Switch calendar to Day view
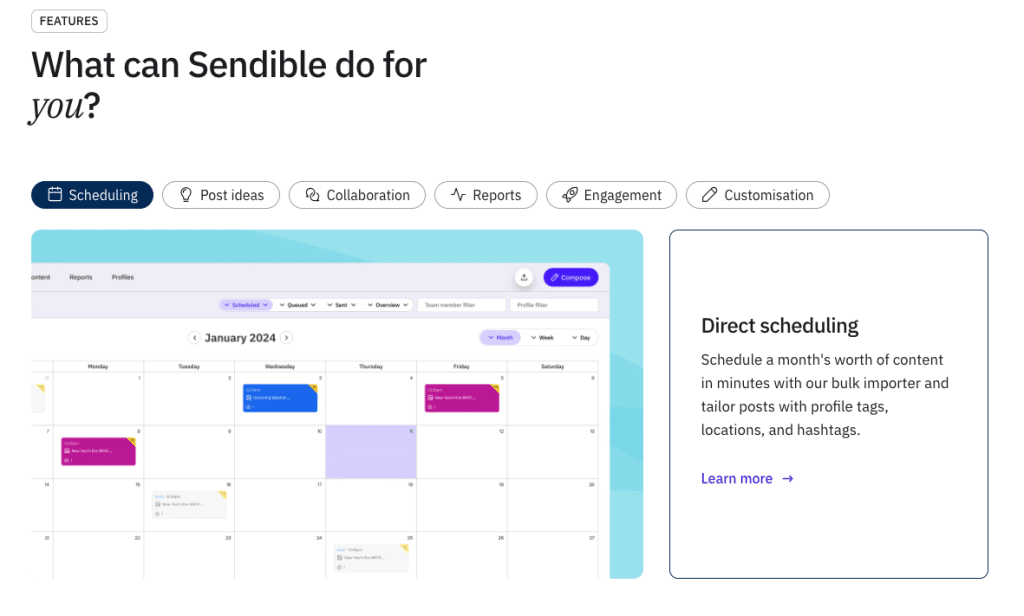 581,338
